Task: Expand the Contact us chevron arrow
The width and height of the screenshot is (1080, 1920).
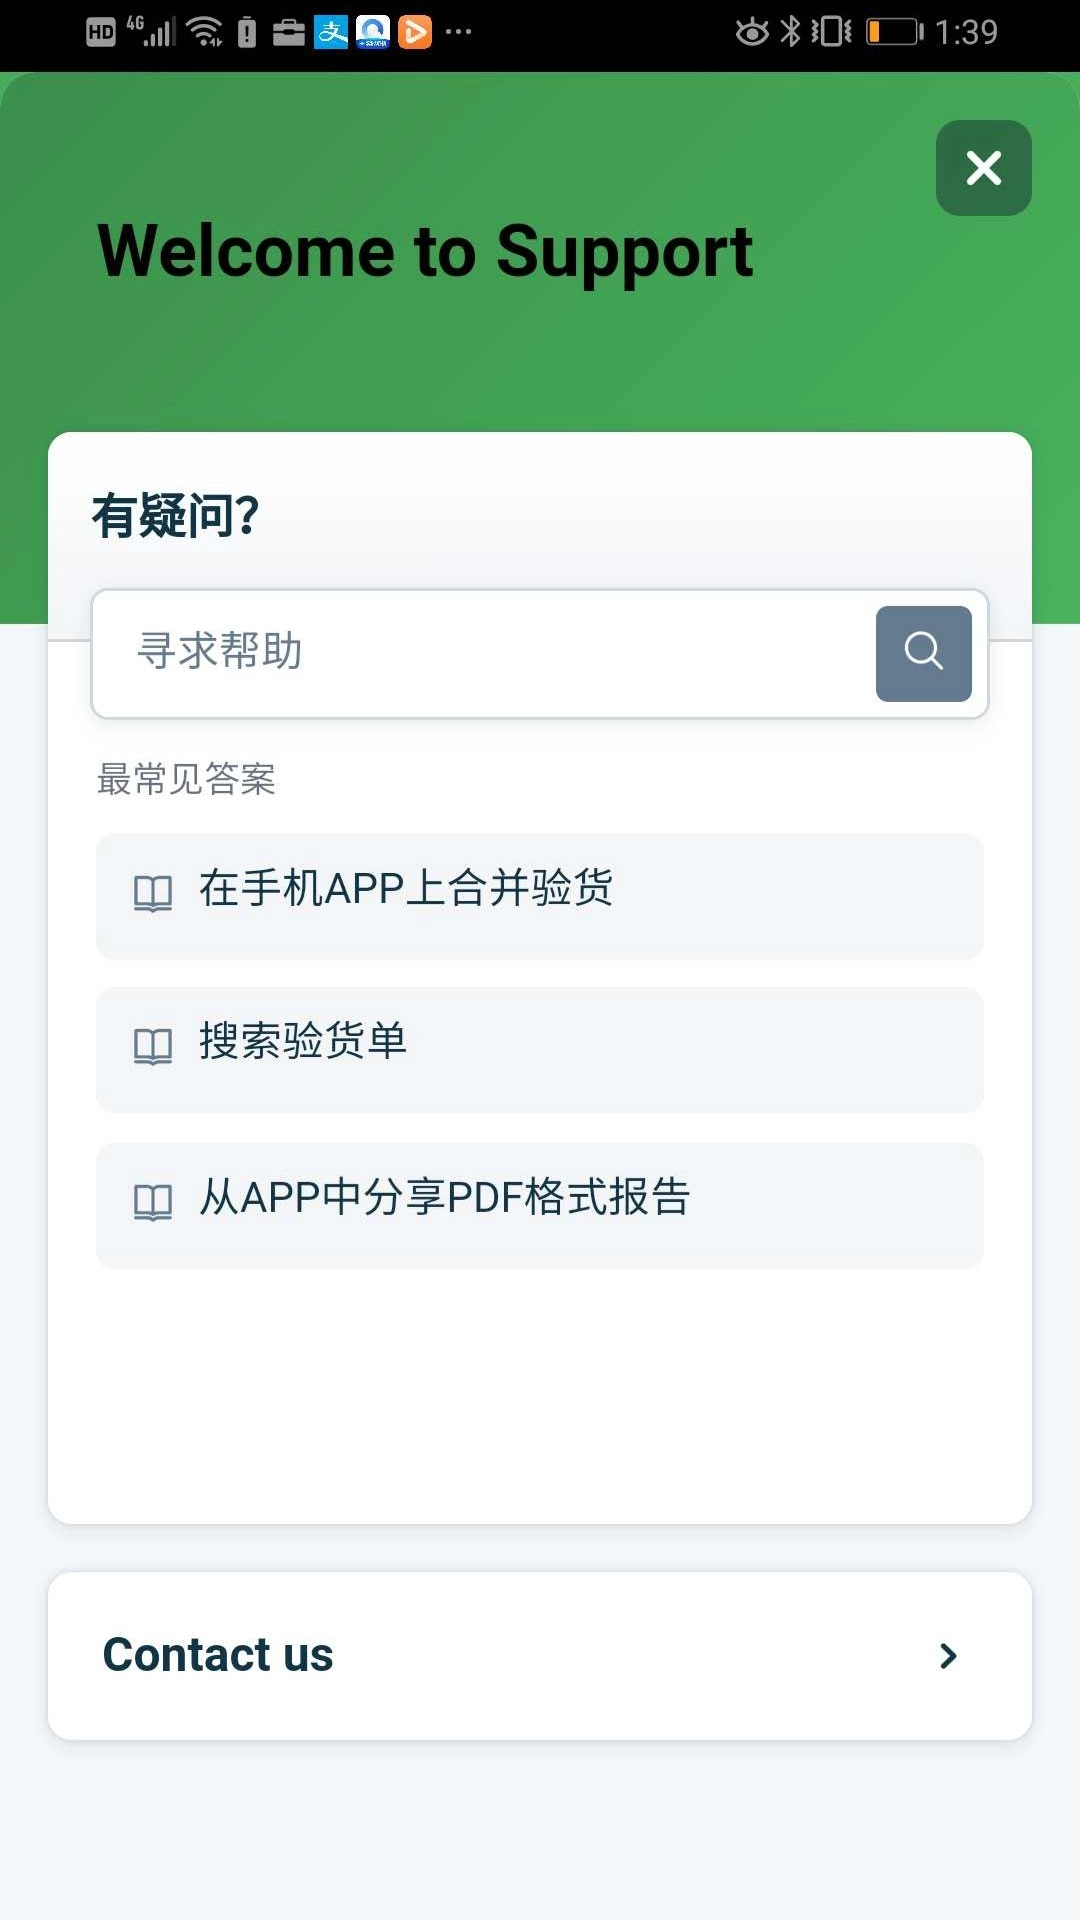Action: 948,1656
